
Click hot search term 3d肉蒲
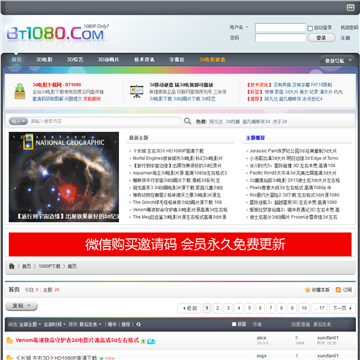[233, 121]
